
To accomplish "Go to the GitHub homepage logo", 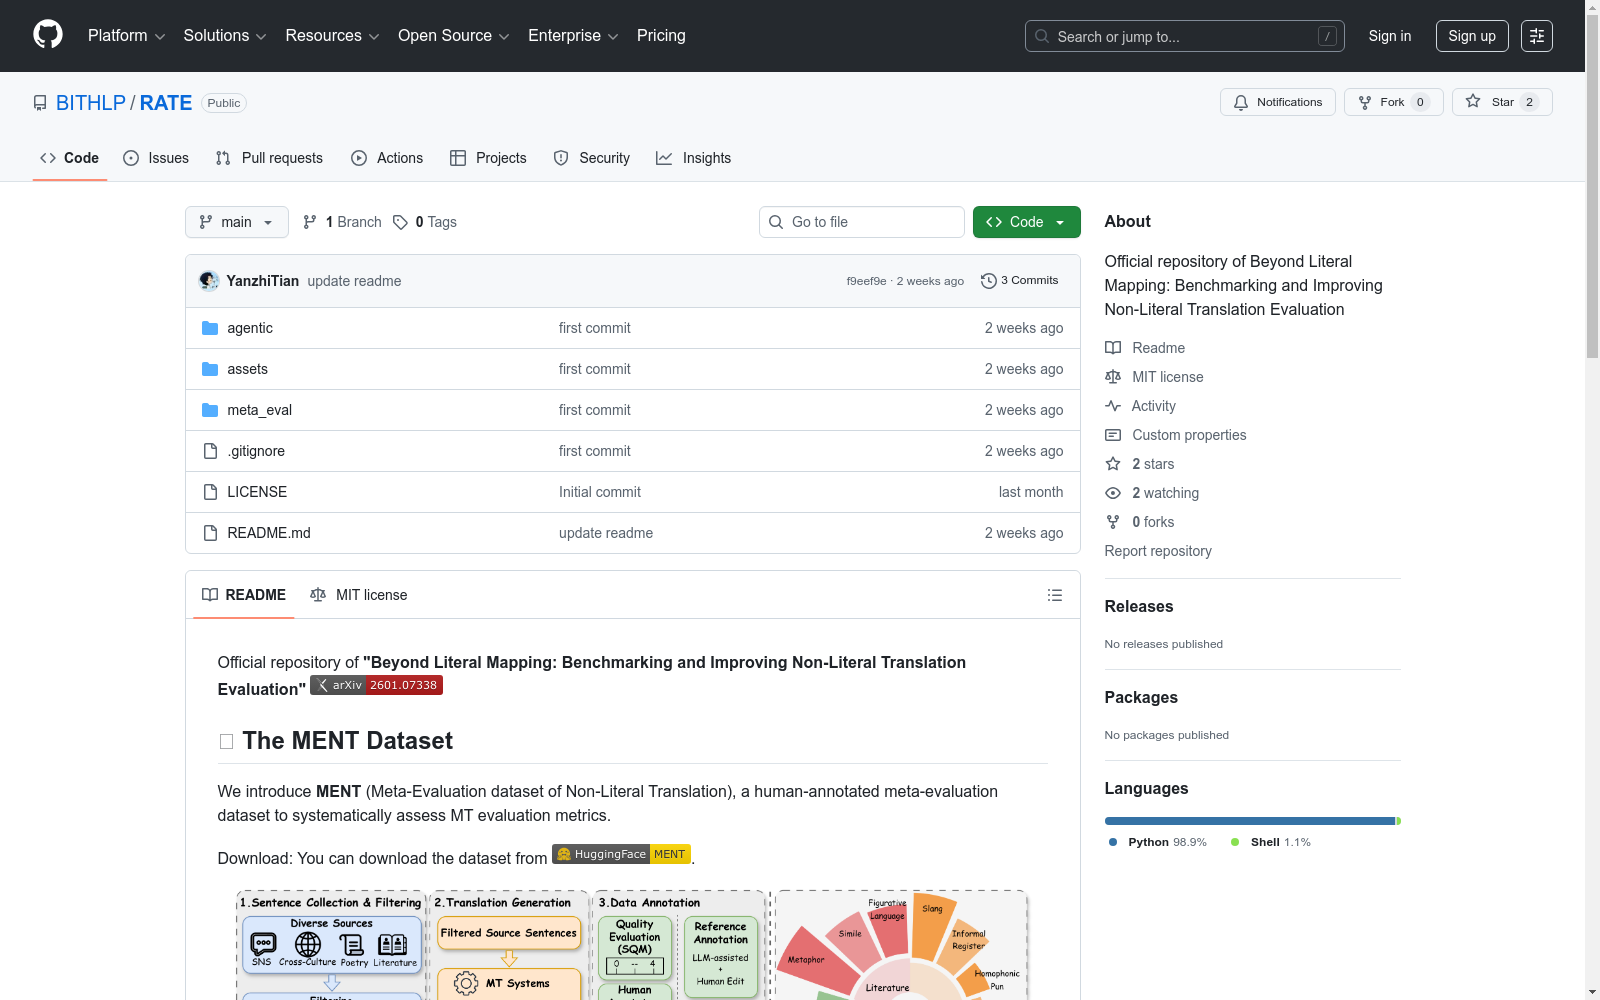I will [x=48, y=35].
